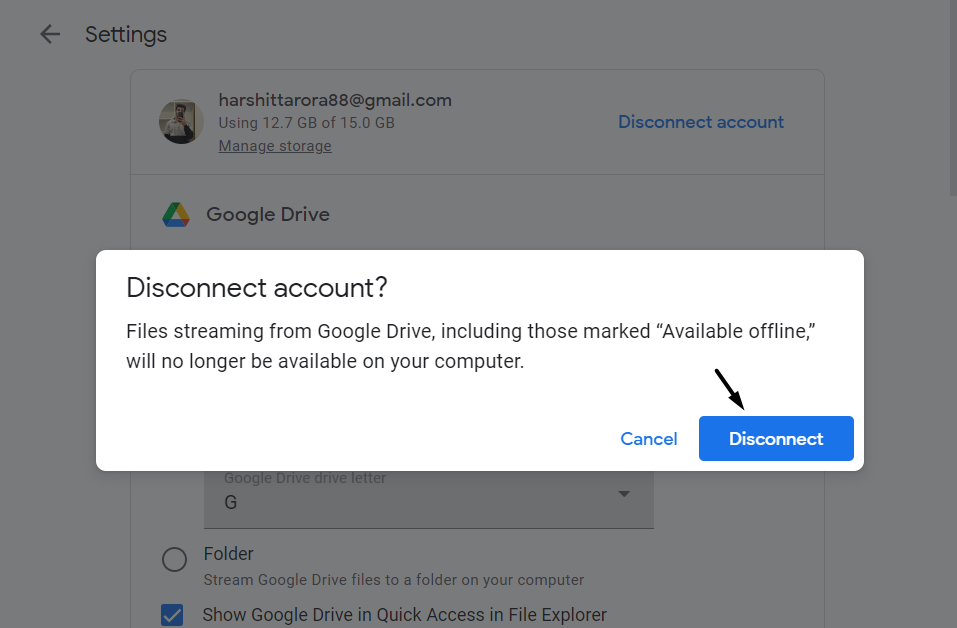Click the back arrow beside Settings
The height and width of the screenshot is (628, 957).
49,35
